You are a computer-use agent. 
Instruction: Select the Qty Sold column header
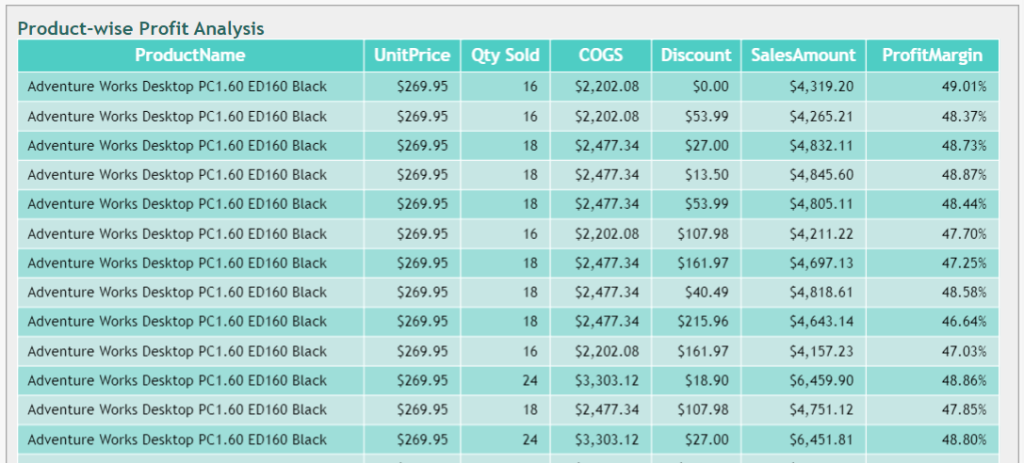[505, 56]
